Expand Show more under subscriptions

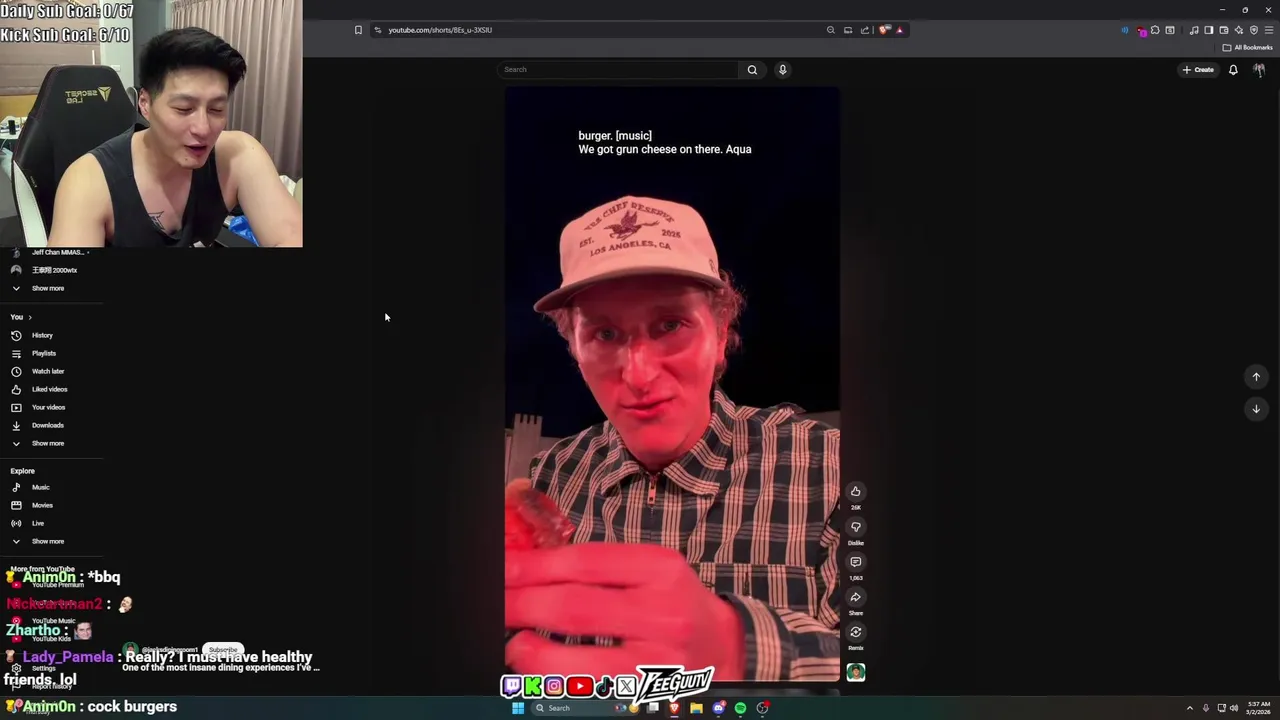pyautogui.click(x=50, y=288)
